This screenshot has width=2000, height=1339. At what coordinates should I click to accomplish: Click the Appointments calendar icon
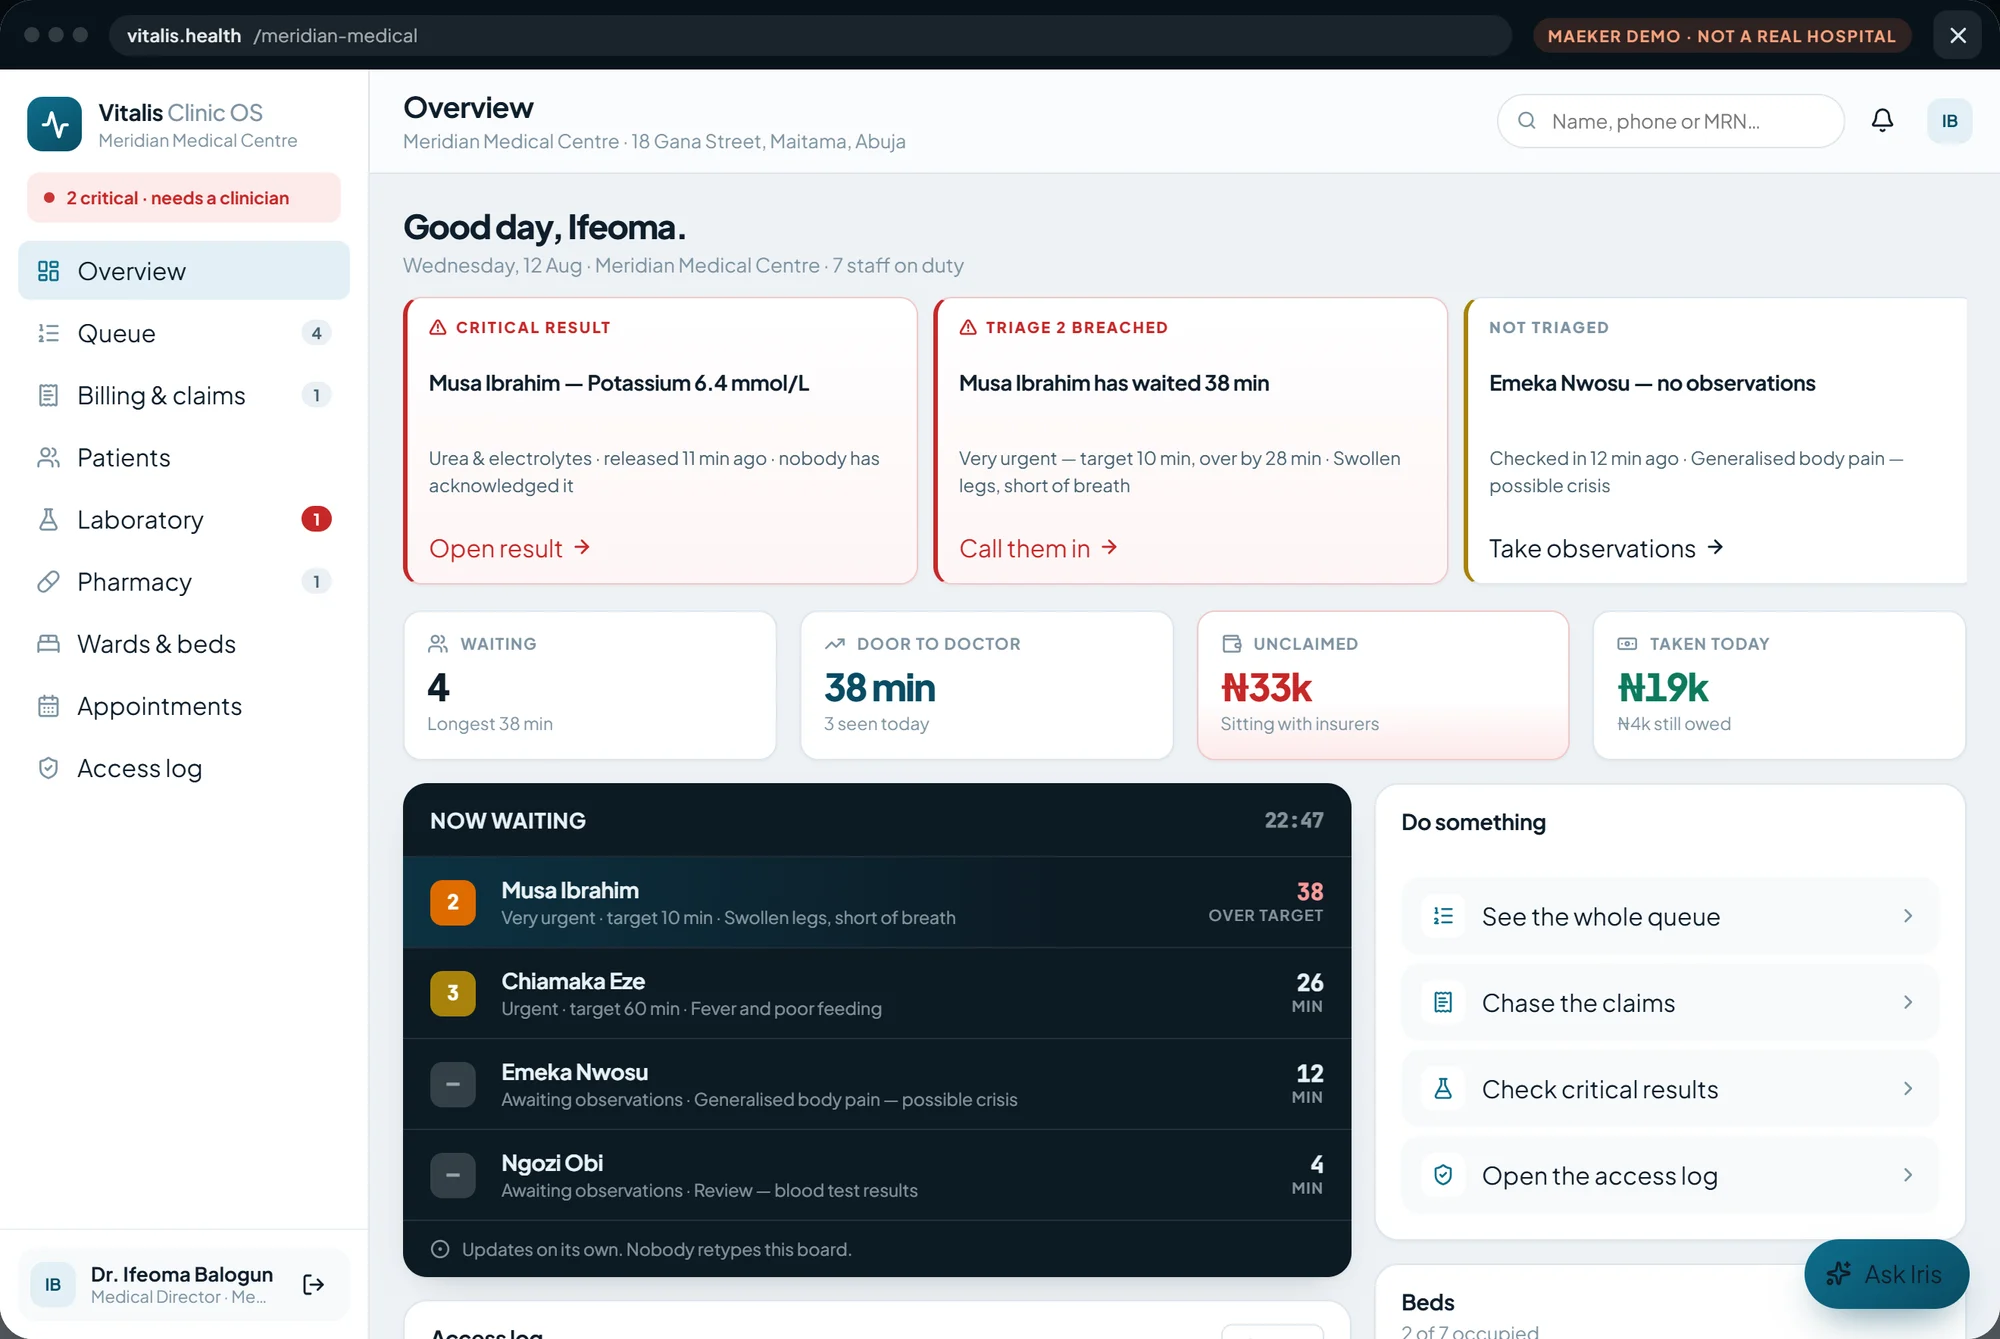click(x=48, y=706)
